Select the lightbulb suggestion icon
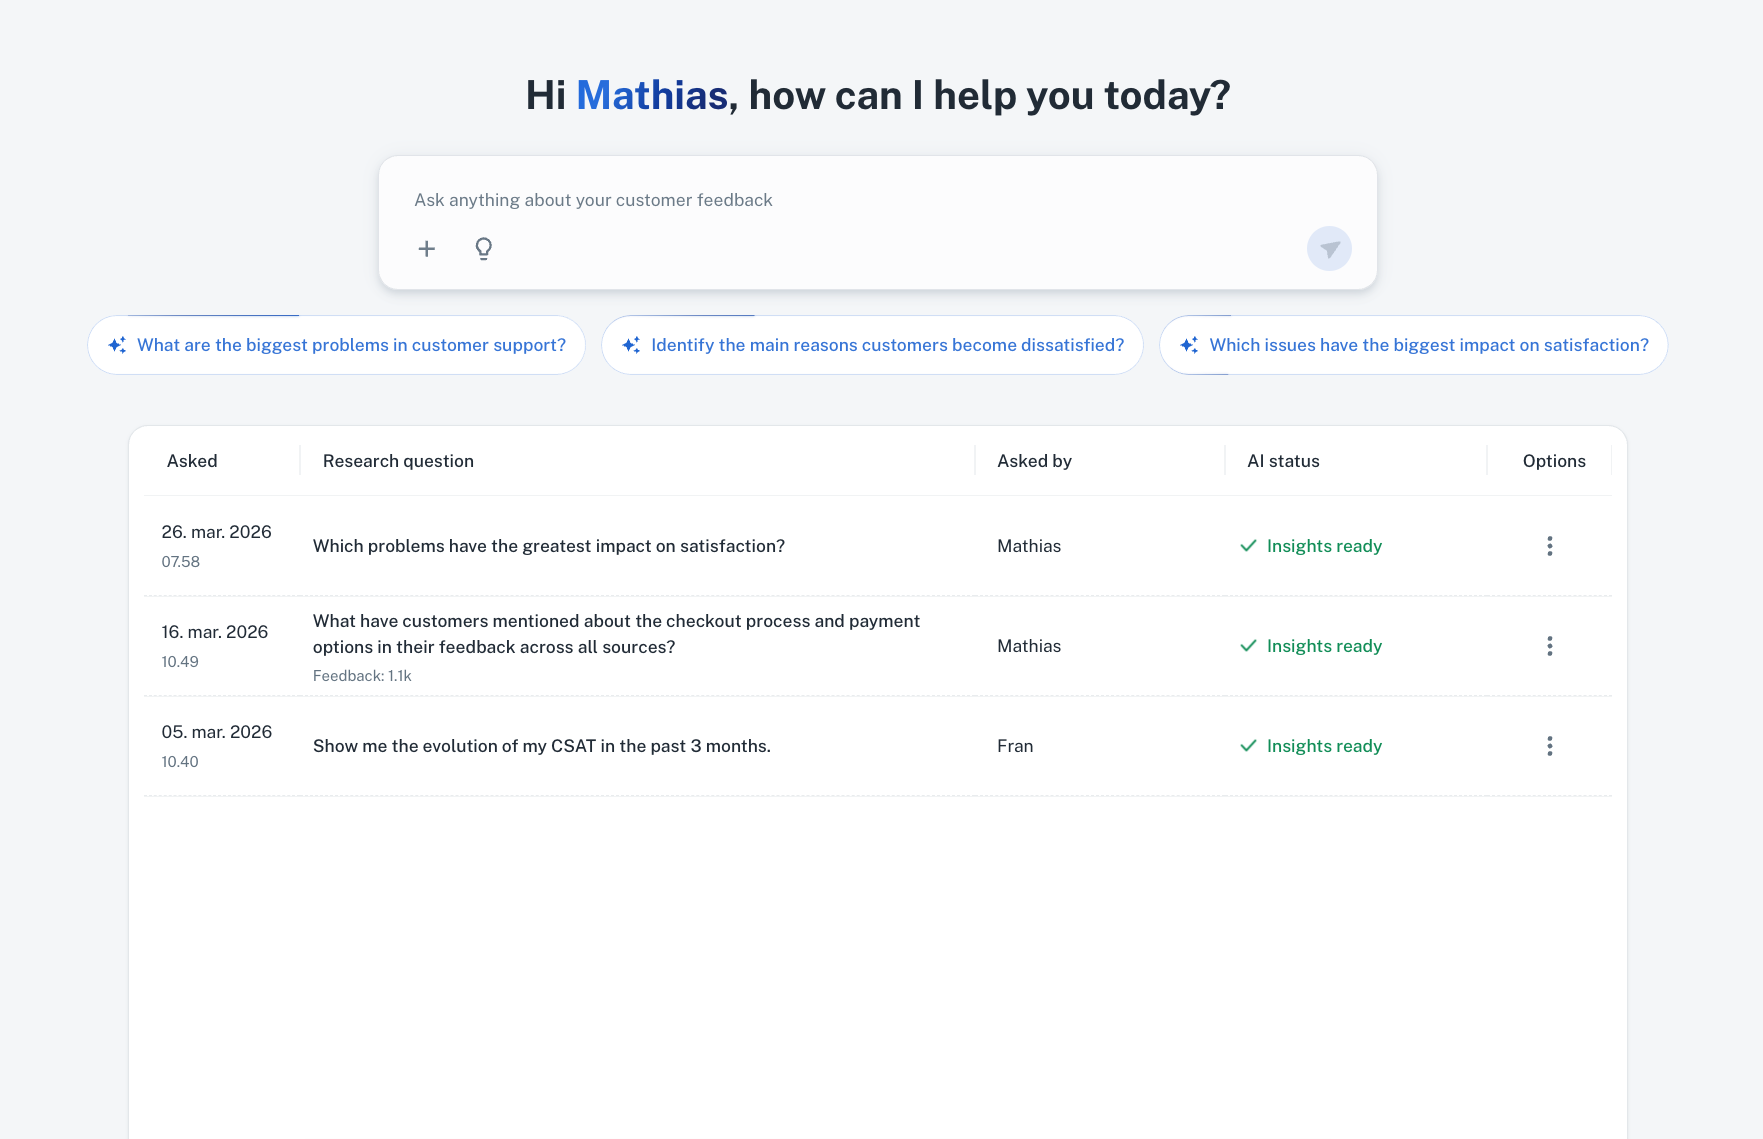Screen dimensions: 1763x1139 [484, 248]
